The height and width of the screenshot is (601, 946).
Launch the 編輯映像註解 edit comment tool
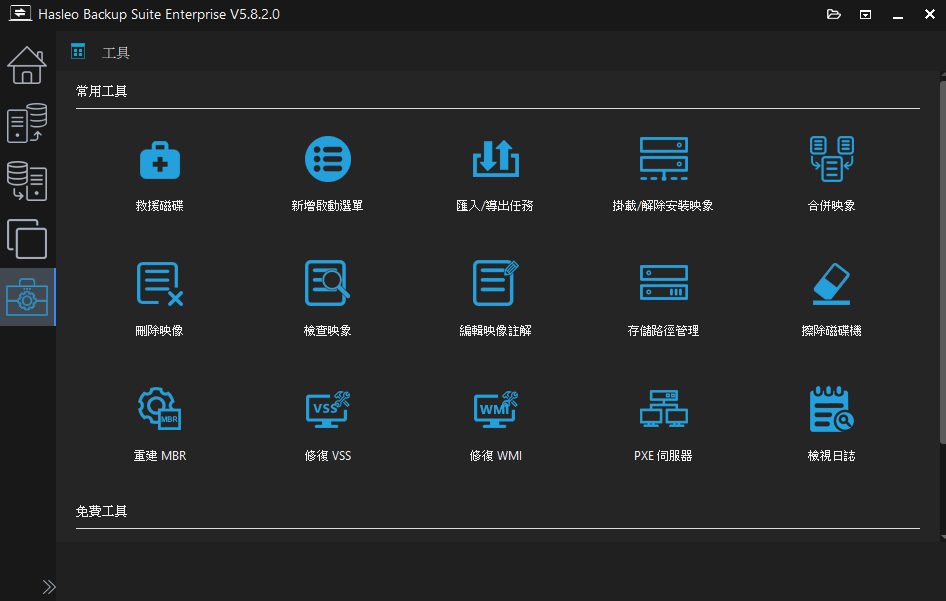click(x=495, y=284)
